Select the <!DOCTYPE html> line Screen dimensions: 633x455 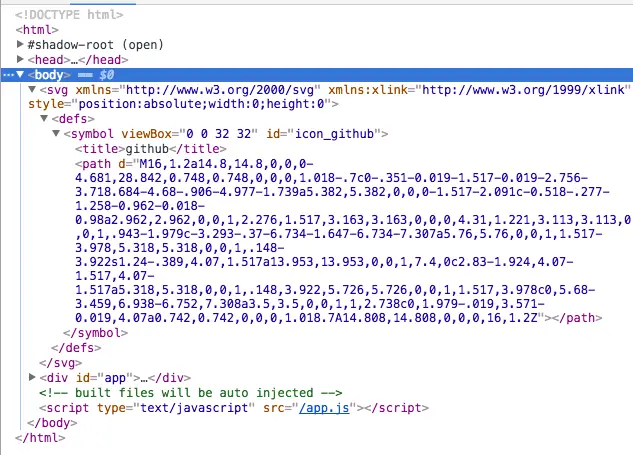click(69, 15)
